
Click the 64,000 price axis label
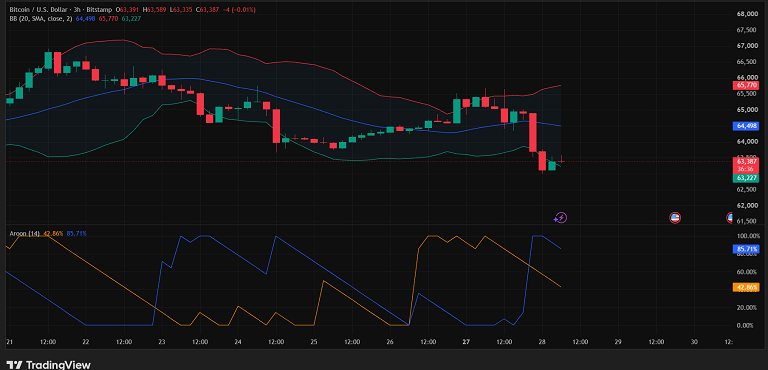pos(746,142)
